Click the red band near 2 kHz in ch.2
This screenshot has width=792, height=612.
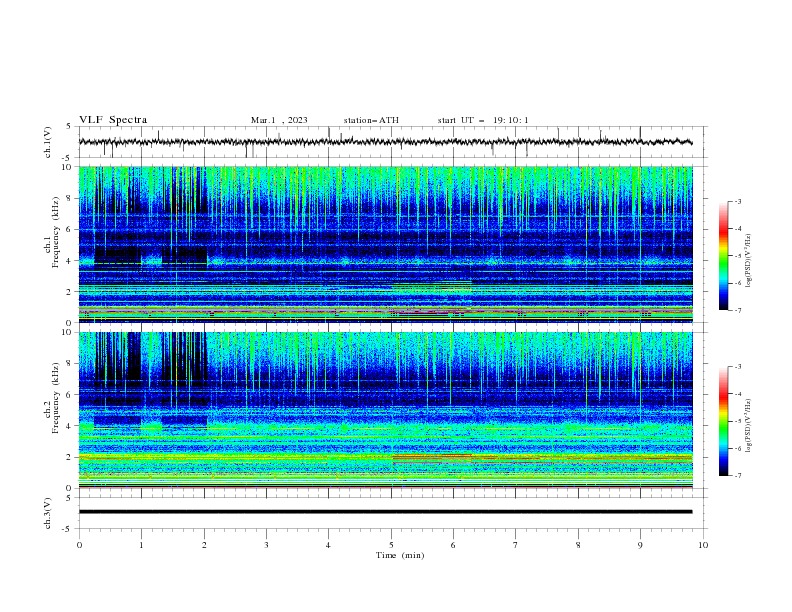click(432, 456)
